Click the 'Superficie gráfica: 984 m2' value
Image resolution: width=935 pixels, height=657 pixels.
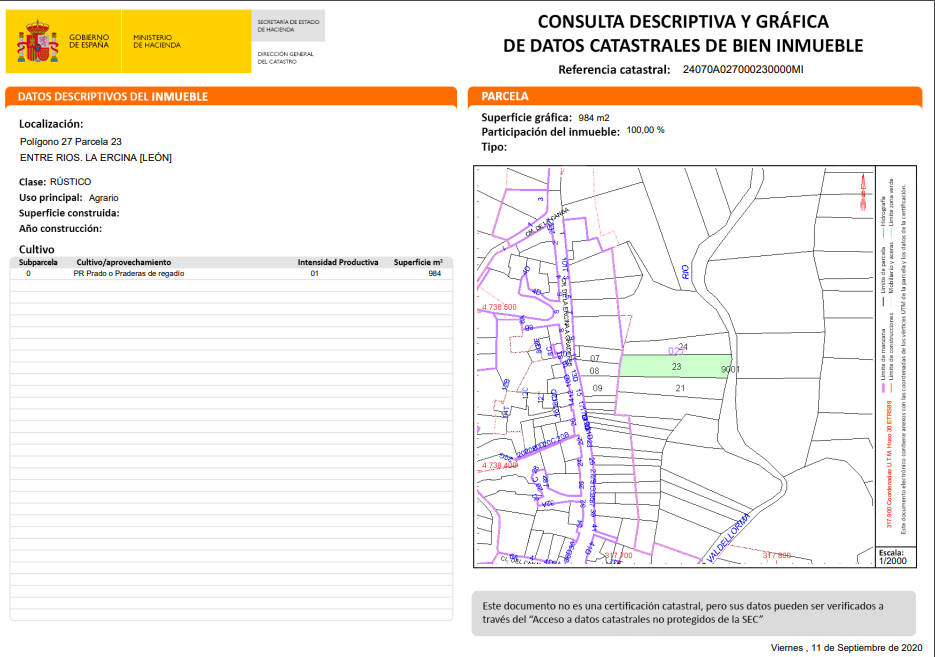coord(594,117)
